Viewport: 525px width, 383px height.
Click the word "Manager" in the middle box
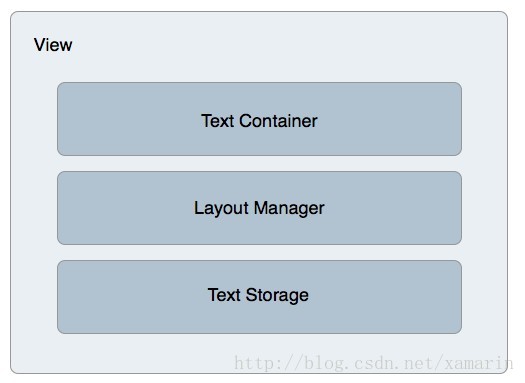pyautogui.click(x=289, y=209)
